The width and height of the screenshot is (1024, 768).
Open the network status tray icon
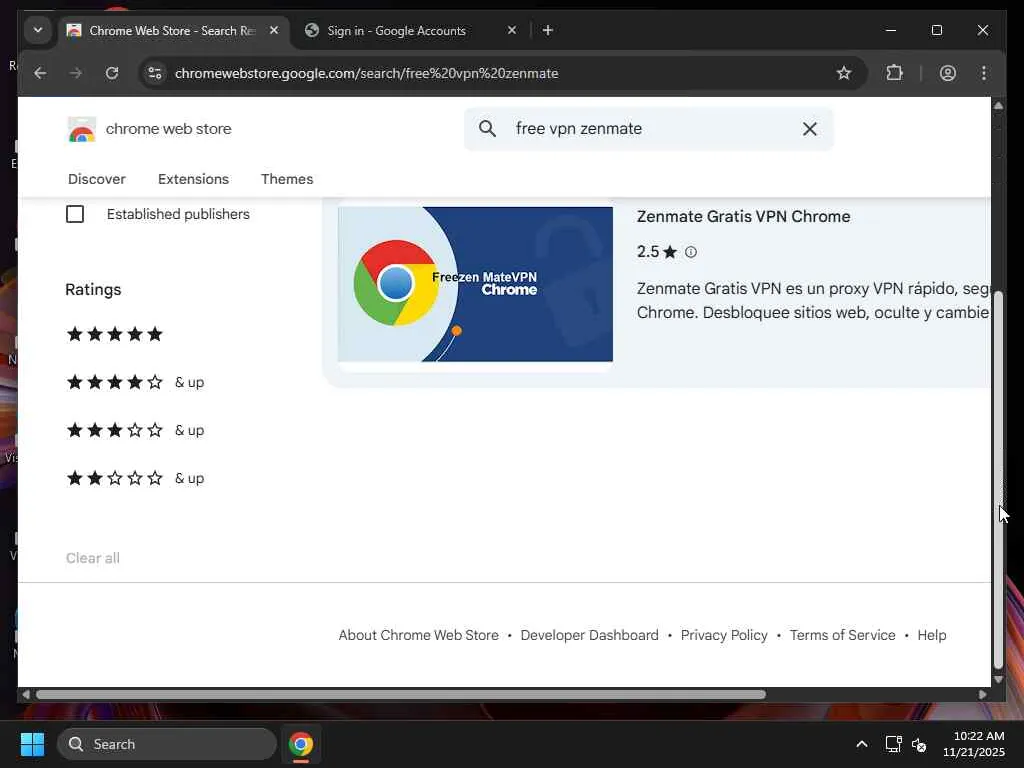[x=893, y=744]
